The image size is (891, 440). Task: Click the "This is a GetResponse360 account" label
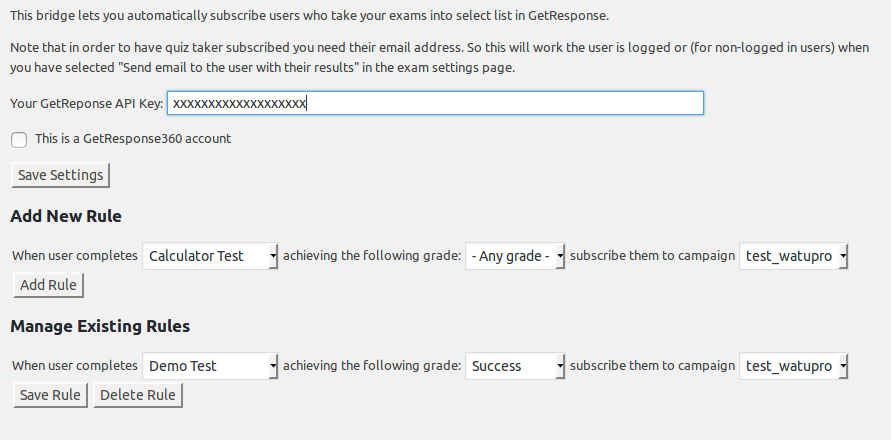(x=133, y=139)
